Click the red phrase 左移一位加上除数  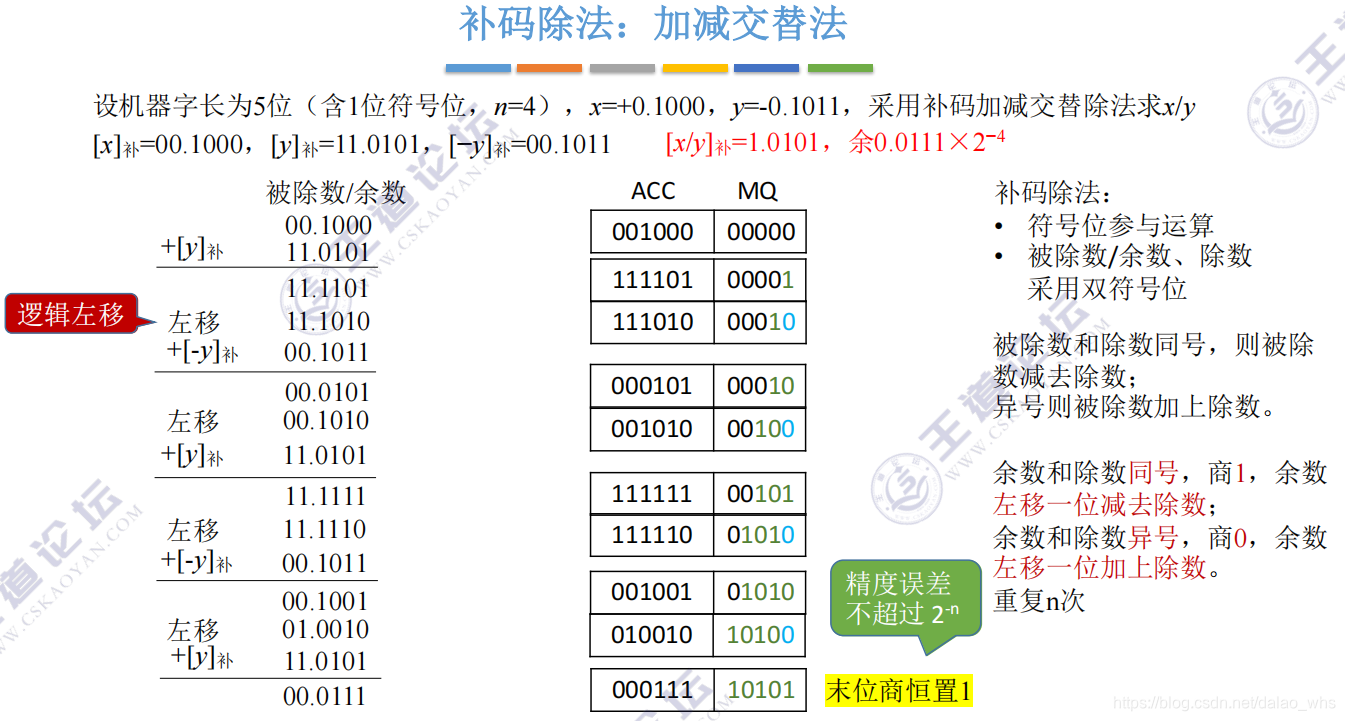point(1100,567)
